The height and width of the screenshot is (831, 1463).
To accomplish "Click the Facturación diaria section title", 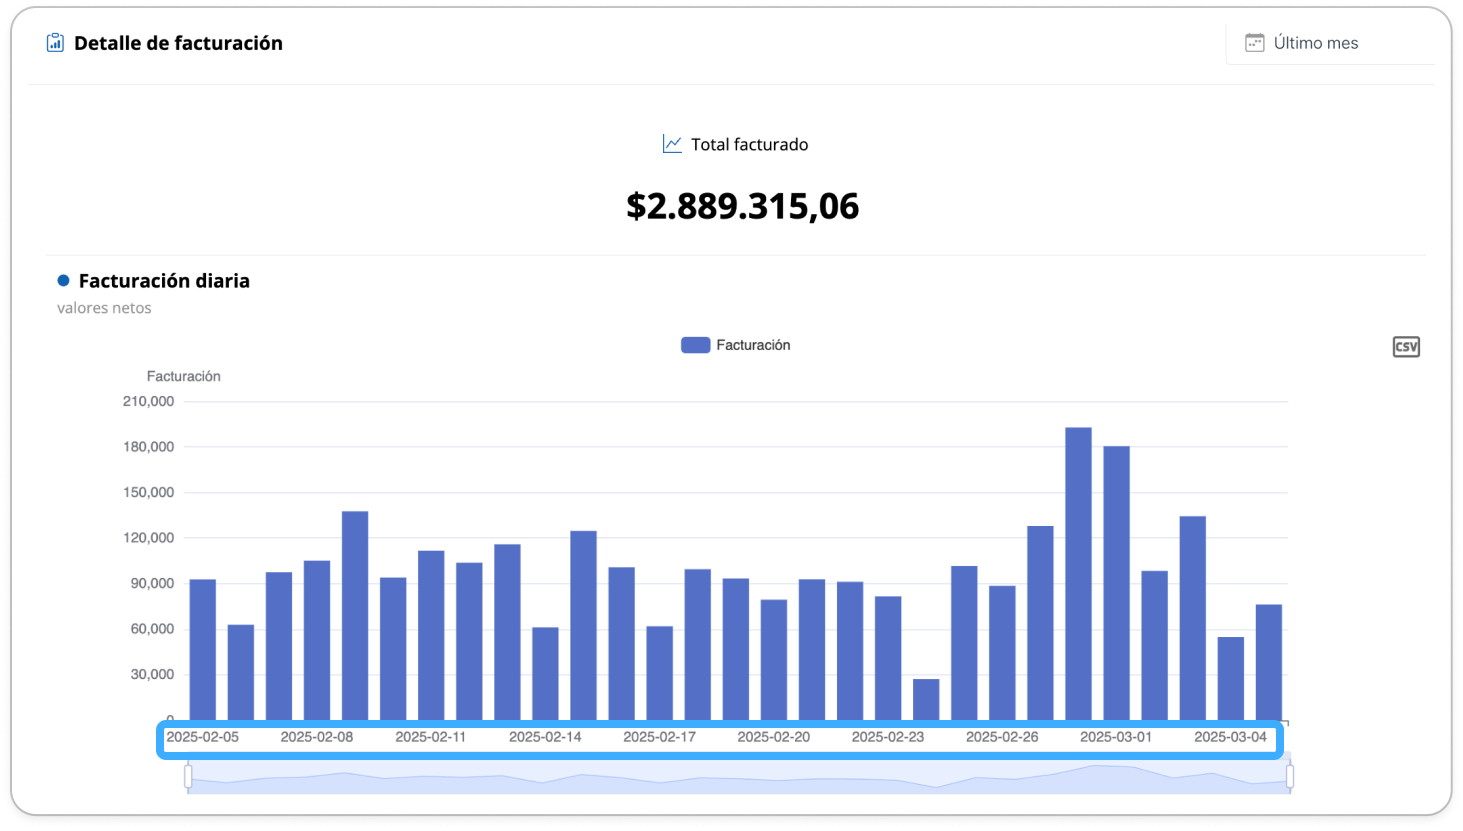I will pyautogui.click(x=164, y=281).
